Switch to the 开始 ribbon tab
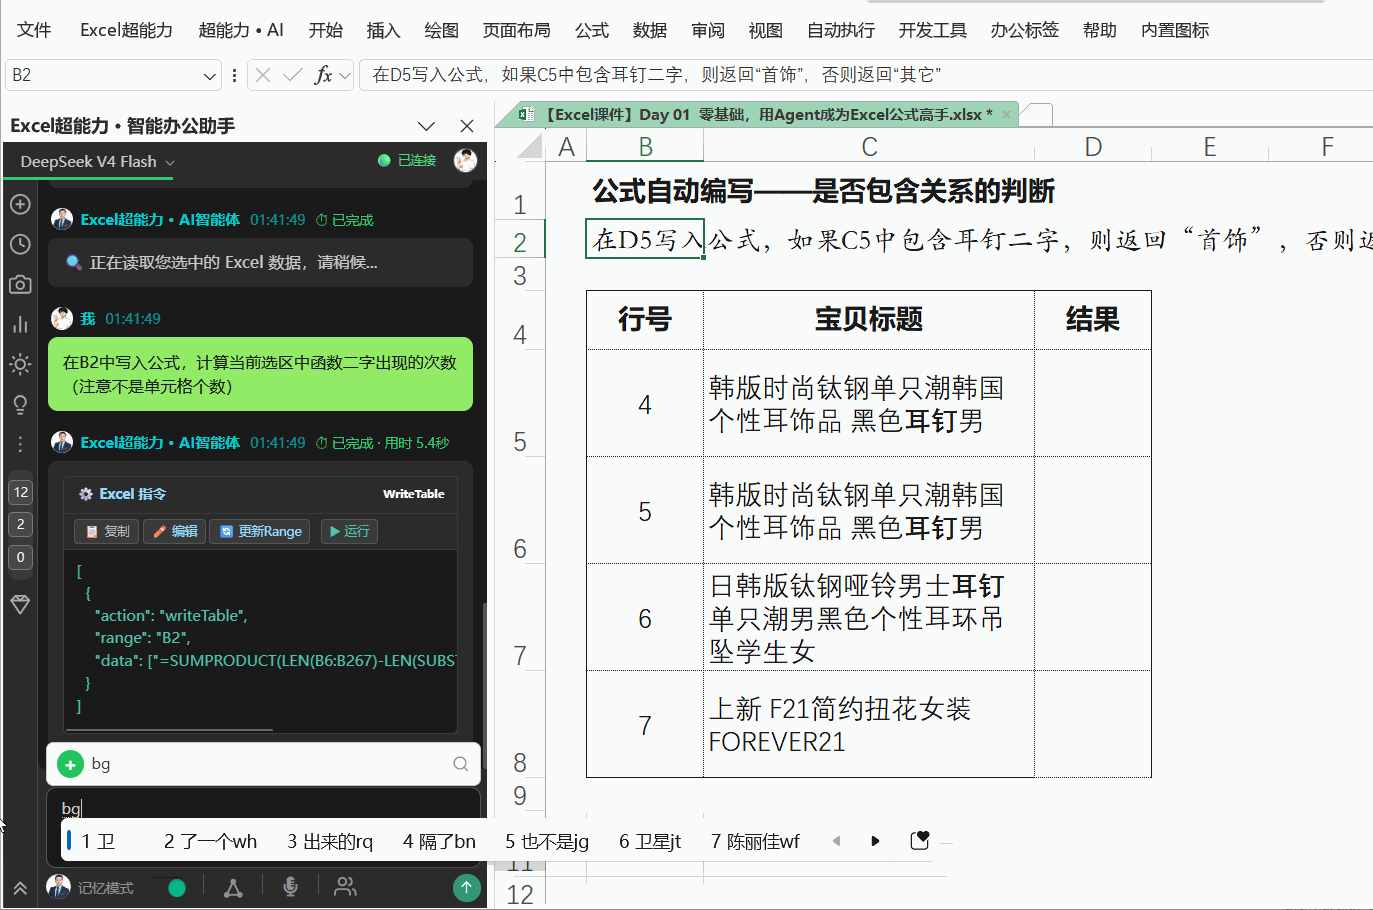The width and height of the screenshot is (1373, 910). pos(325,30)
